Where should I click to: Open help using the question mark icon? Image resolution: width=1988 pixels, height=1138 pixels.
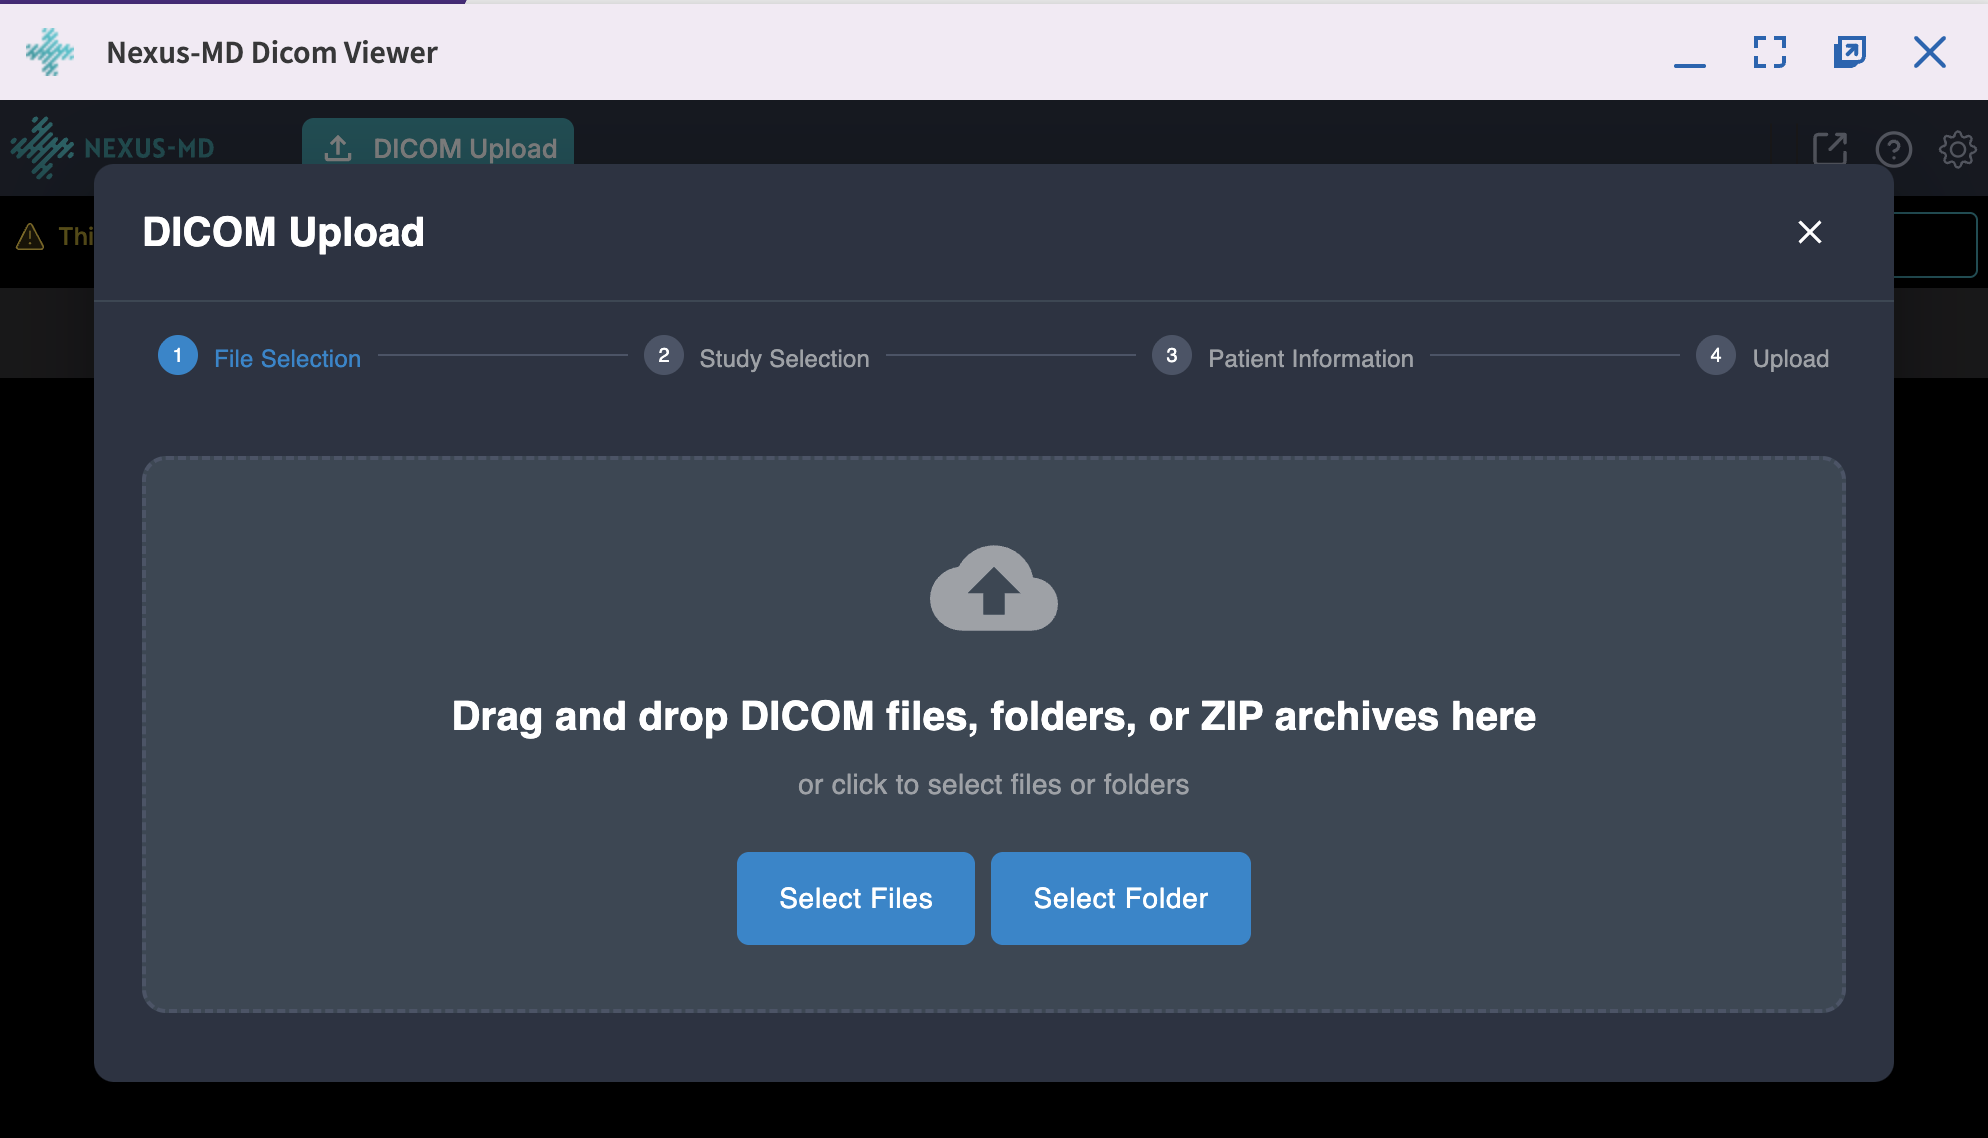[x=1894, y=149]
